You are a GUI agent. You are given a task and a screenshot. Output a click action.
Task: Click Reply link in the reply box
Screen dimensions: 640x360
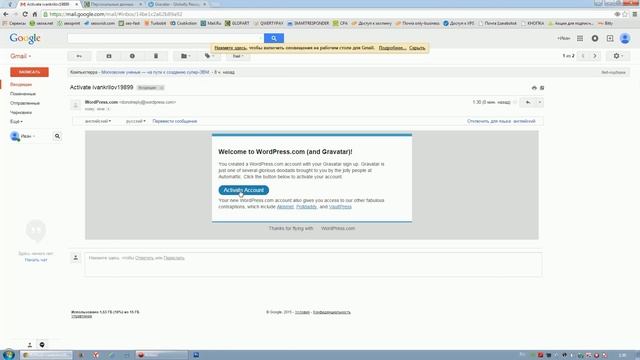tap(144, 258)
